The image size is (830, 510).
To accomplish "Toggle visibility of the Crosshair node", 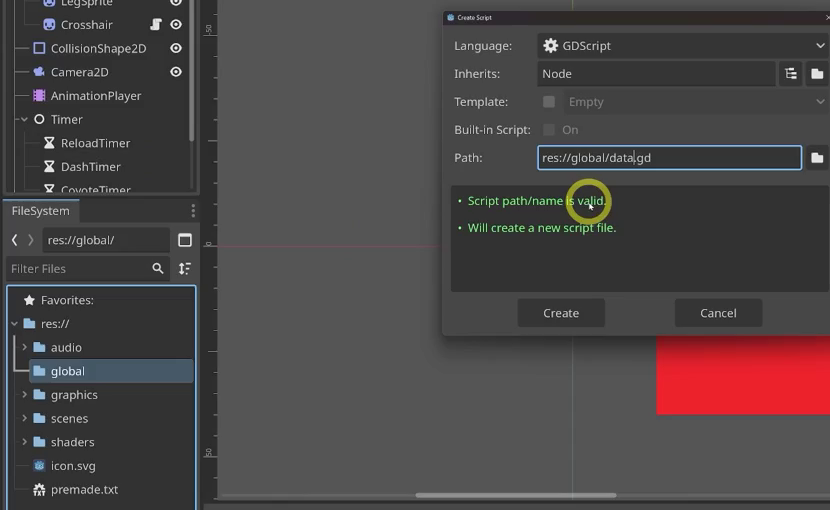I will coord(176,24).
